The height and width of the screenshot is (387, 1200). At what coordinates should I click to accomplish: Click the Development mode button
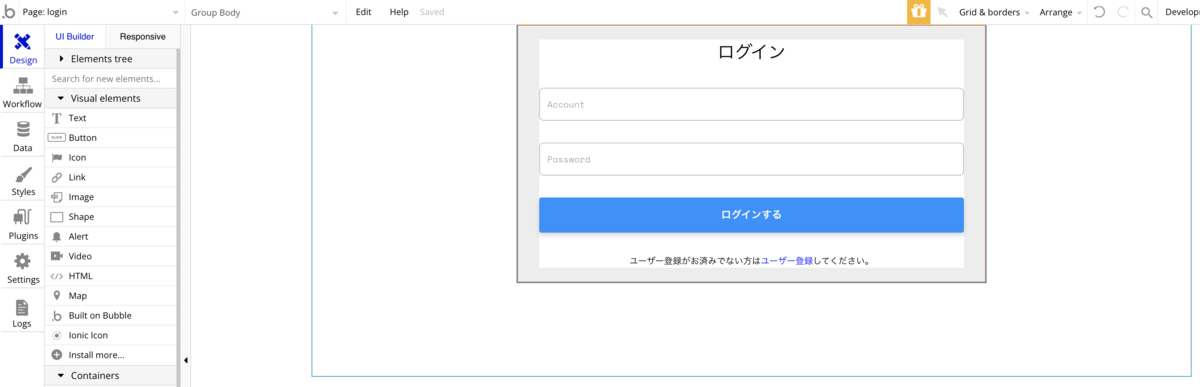1182,12
